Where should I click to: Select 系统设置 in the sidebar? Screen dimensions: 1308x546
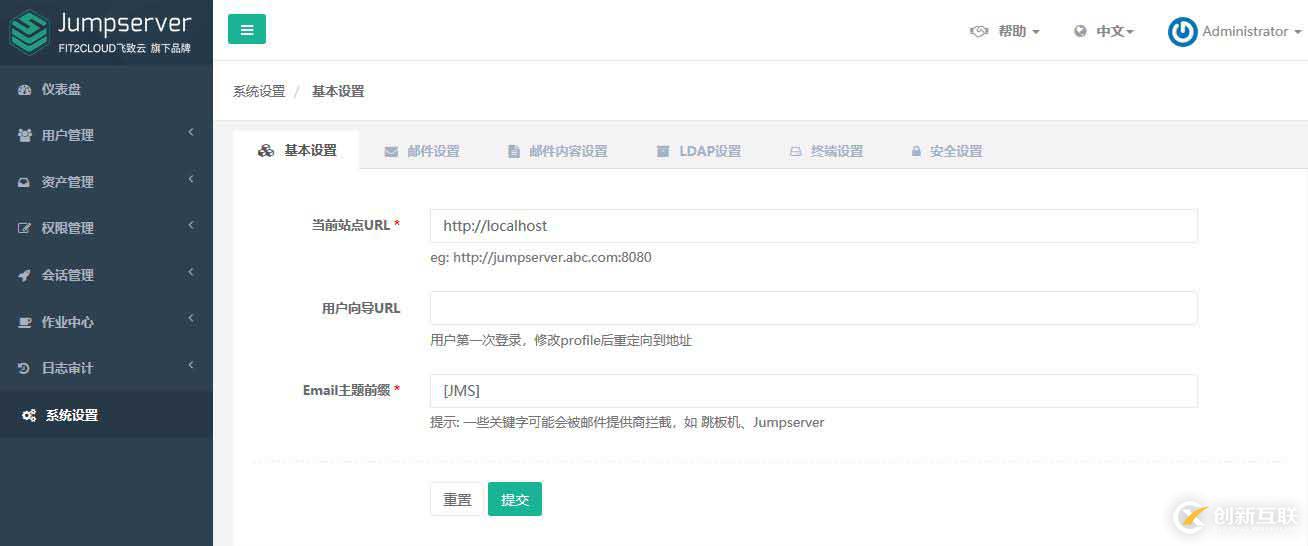coord(106,414)
